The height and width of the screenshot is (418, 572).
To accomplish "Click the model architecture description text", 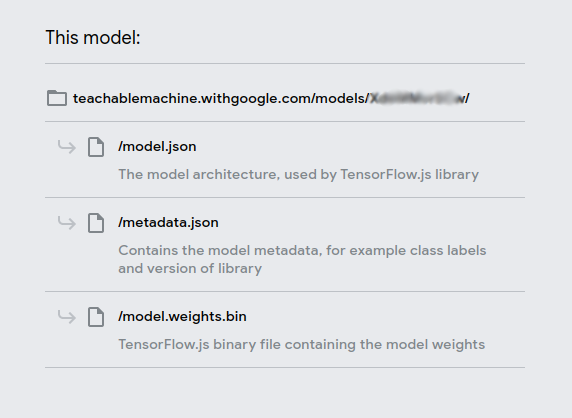I will tap(298, 175).
